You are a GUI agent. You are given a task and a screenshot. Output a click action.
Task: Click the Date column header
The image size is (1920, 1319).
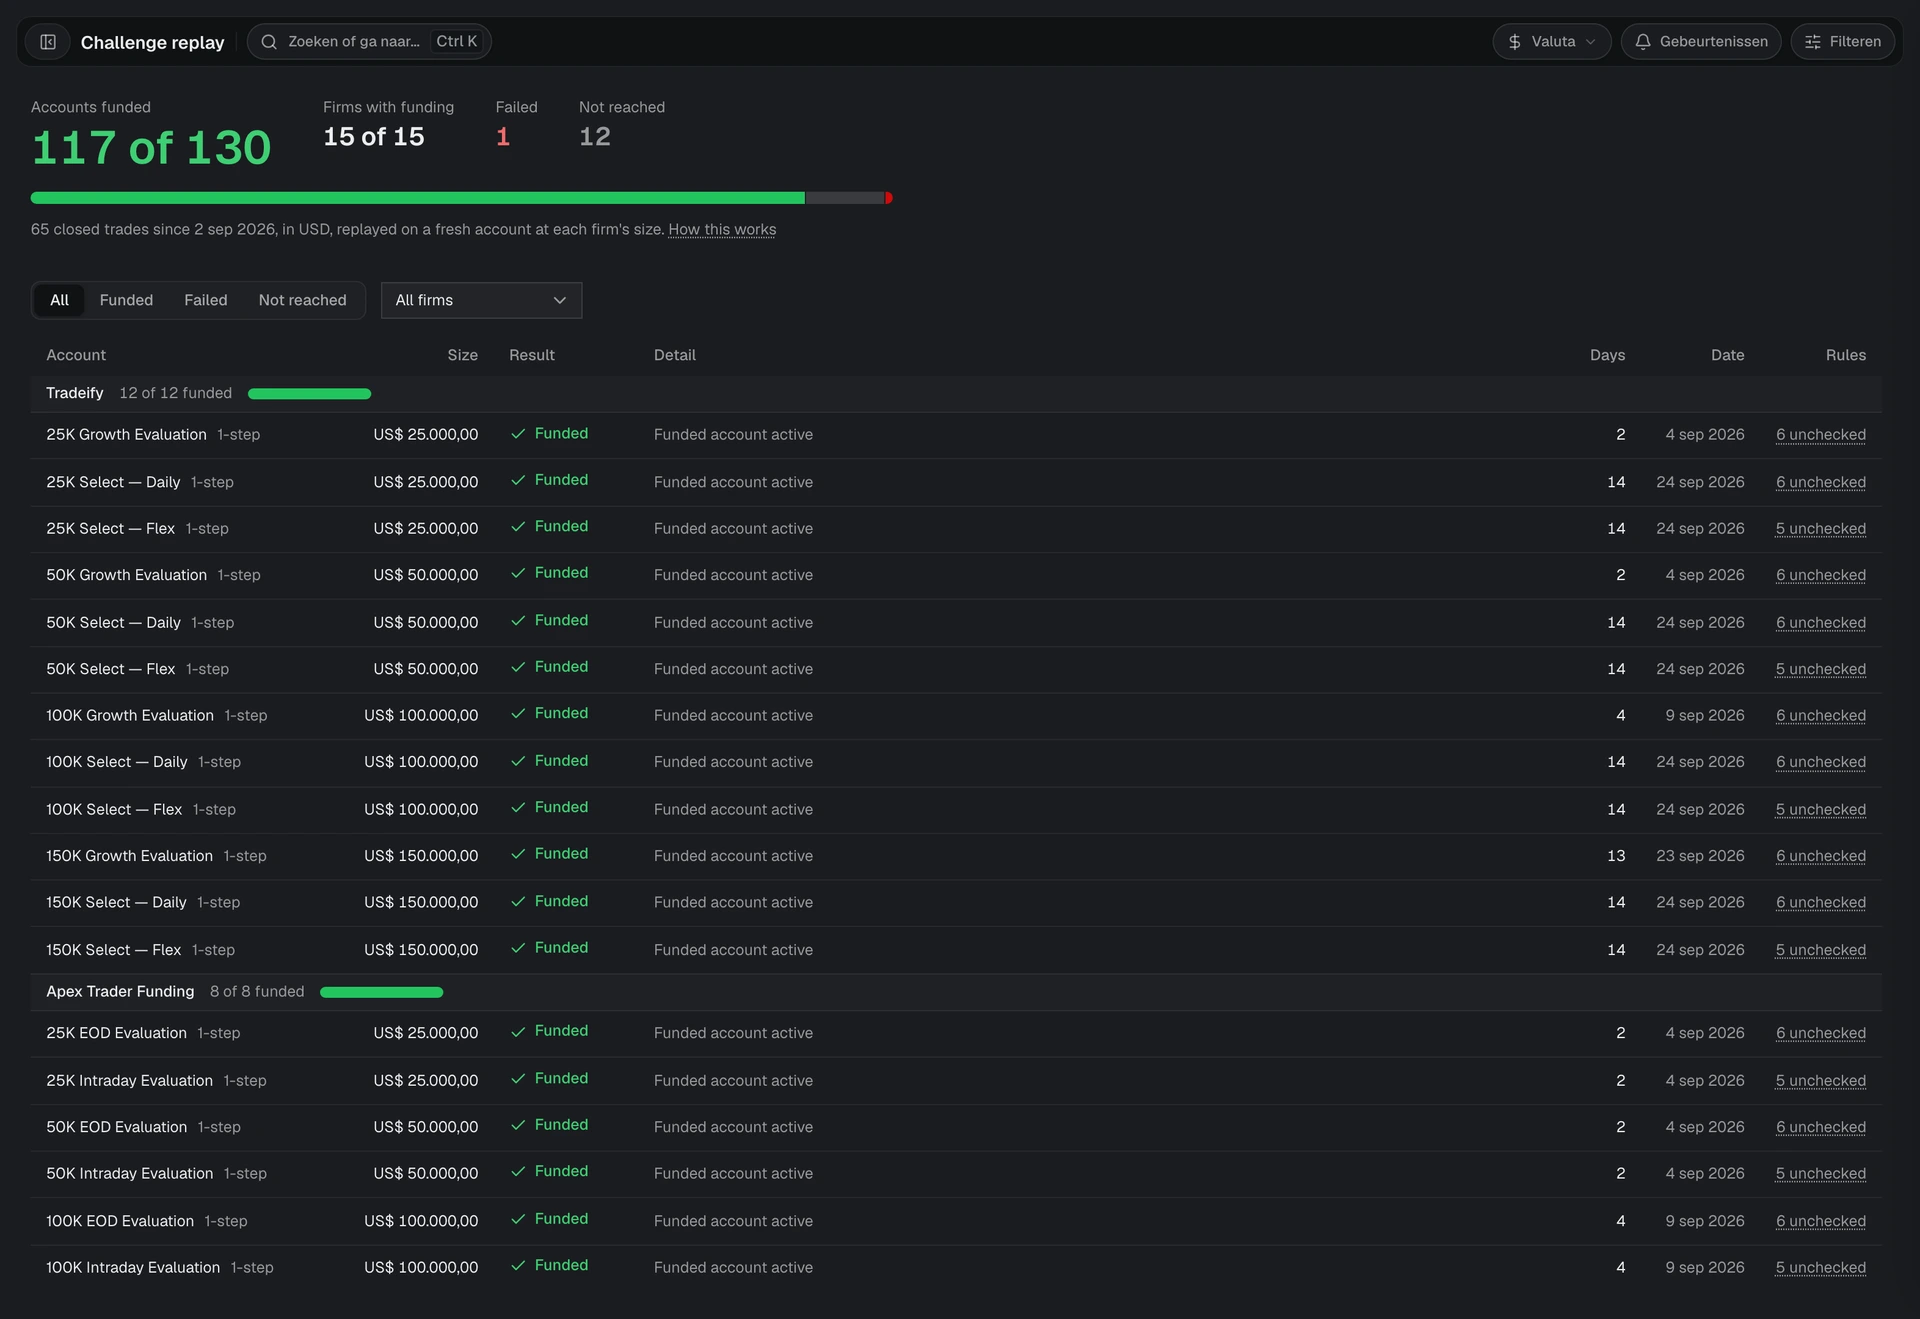(1727, 355)
